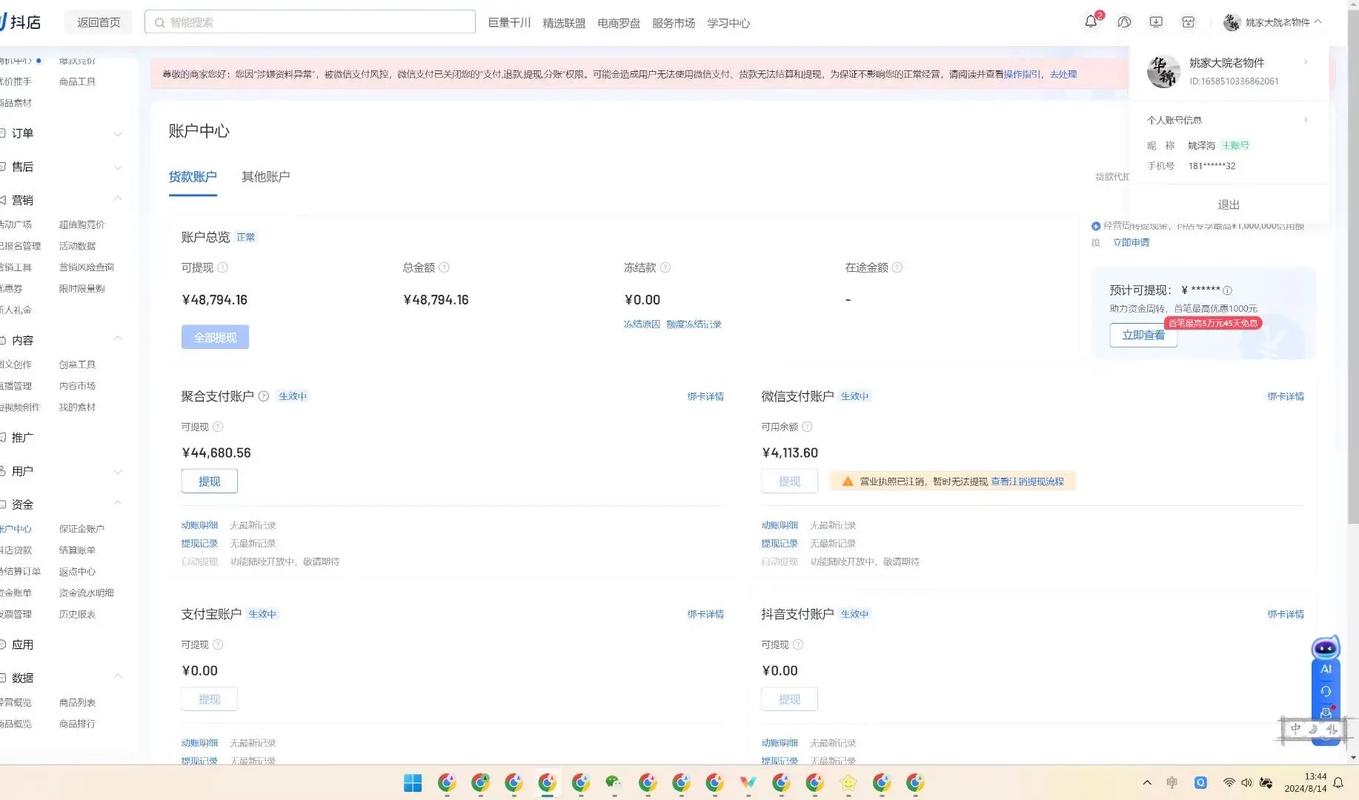Click the 立即查看 button
This screenshot has width=1359, height=800.
coord(1143,335)
